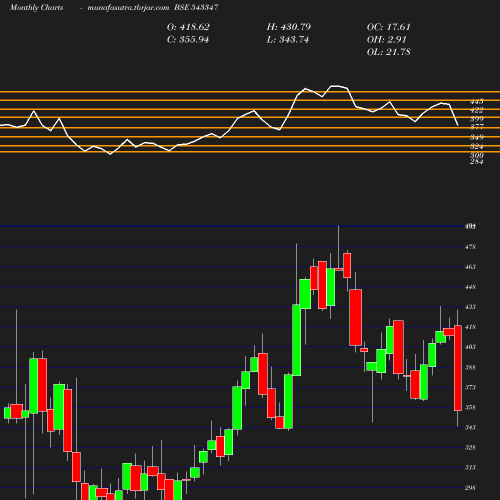Click the 478 candlestick price label
500x500 pixels.
coord(470,247)
